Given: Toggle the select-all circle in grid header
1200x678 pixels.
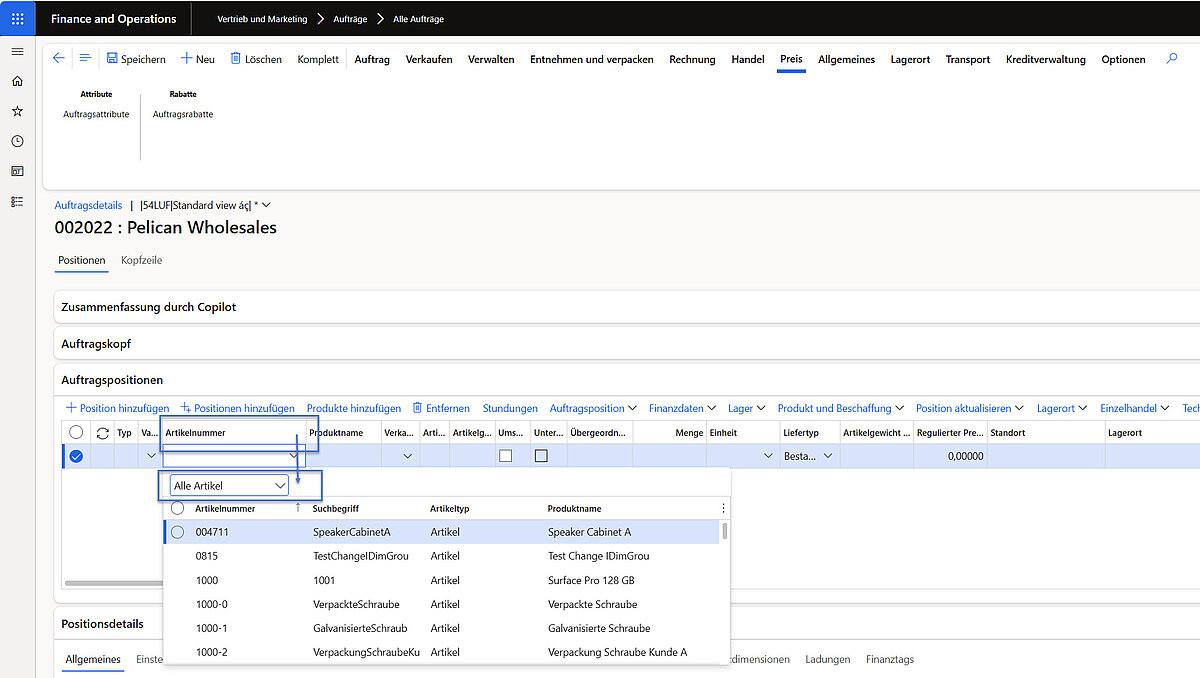Looking at the screenshot, I should coord(76,433).
